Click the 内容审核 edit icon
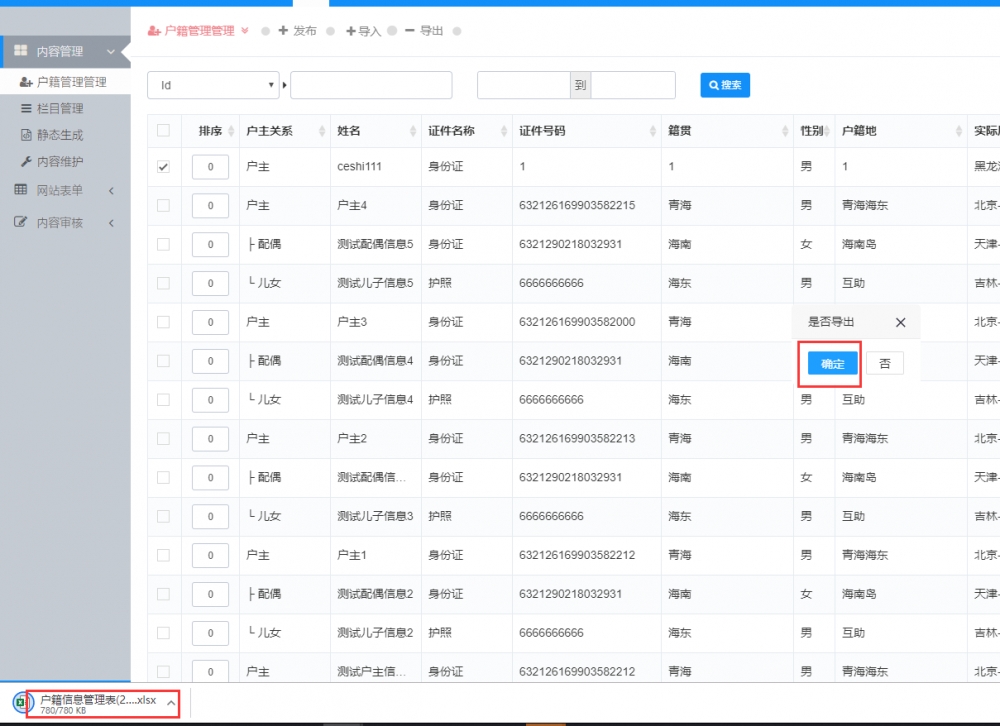1000x726 pixels. point(20,222)
